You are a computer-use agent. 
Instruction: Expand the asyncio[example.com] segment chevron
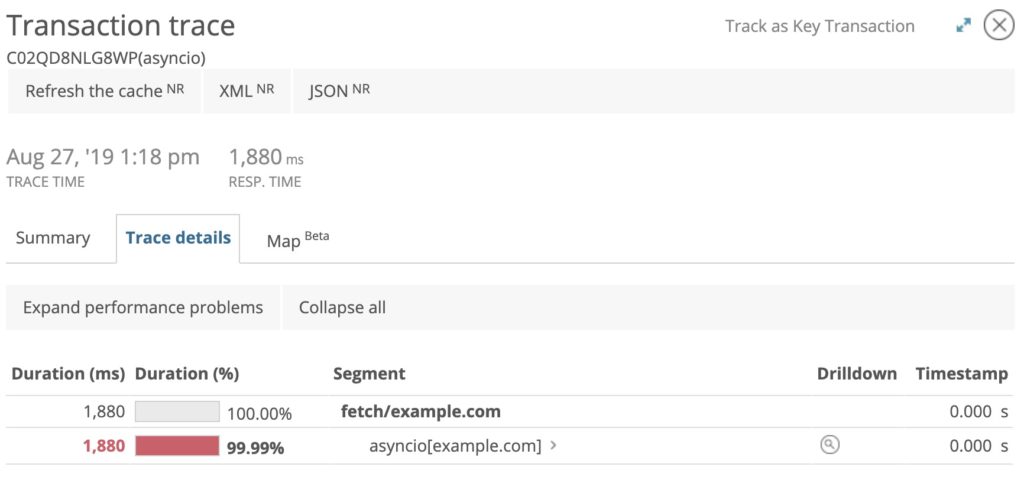pos(553,446)
